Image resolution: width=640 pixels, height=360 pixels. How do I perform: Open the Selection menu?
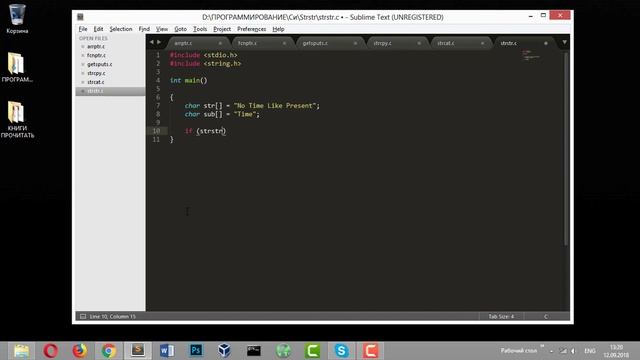[121, 29]
